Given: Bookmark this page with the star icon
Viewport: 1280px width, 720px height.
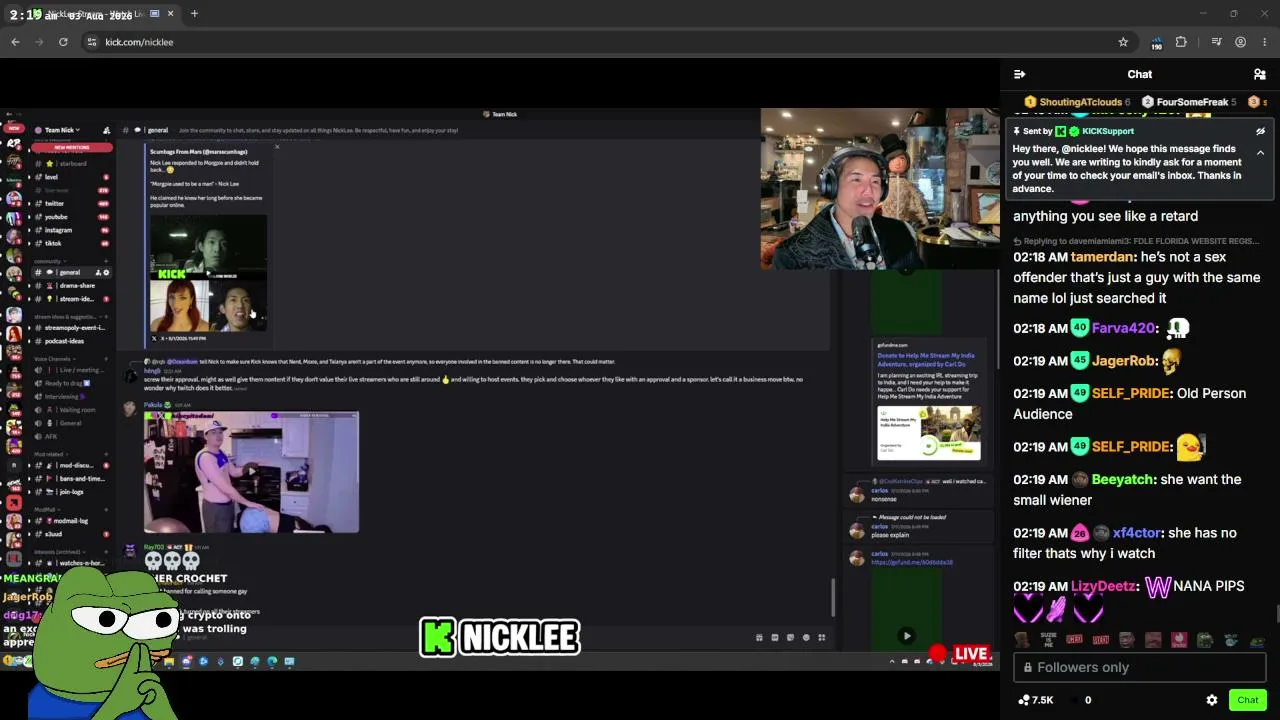Looking at the screenshot, I should click(1123, 42).
